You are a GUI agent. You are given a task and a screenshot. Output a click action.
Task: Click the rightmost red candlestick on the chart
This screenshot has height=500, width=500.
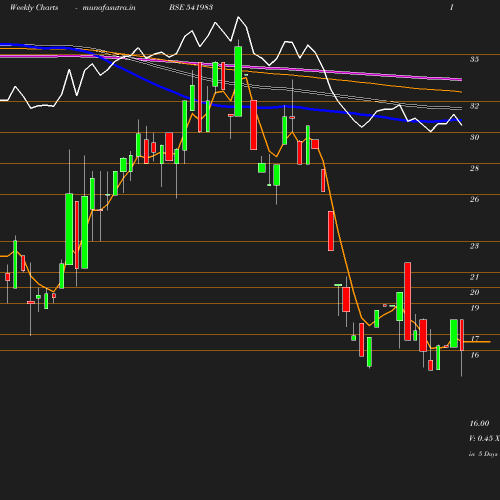(462, 335)
